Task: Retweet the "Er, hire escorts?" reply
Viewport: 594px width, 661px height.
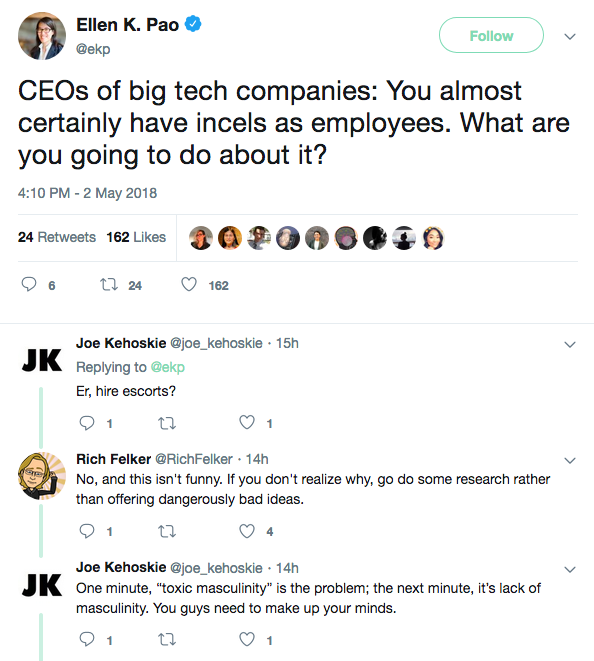Action: click(x=167, y=423)
